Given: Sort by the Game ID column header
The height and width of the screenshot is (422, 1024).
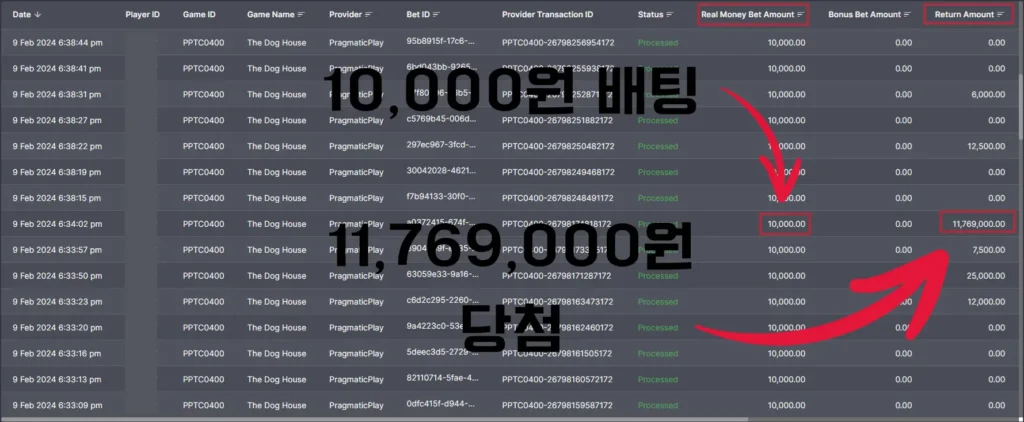Looking at the screenshot, I should 197,14.
